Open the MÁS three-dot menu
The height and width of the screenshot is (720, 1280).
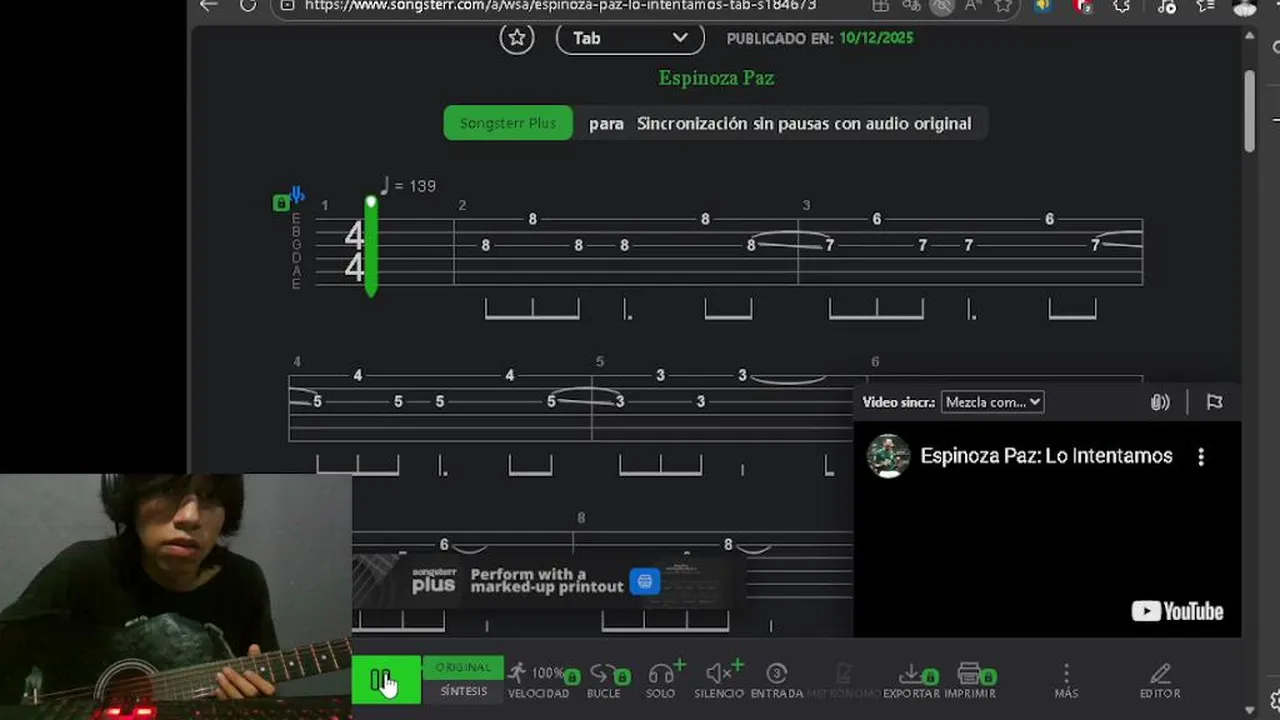click(x=1066, y=681)
